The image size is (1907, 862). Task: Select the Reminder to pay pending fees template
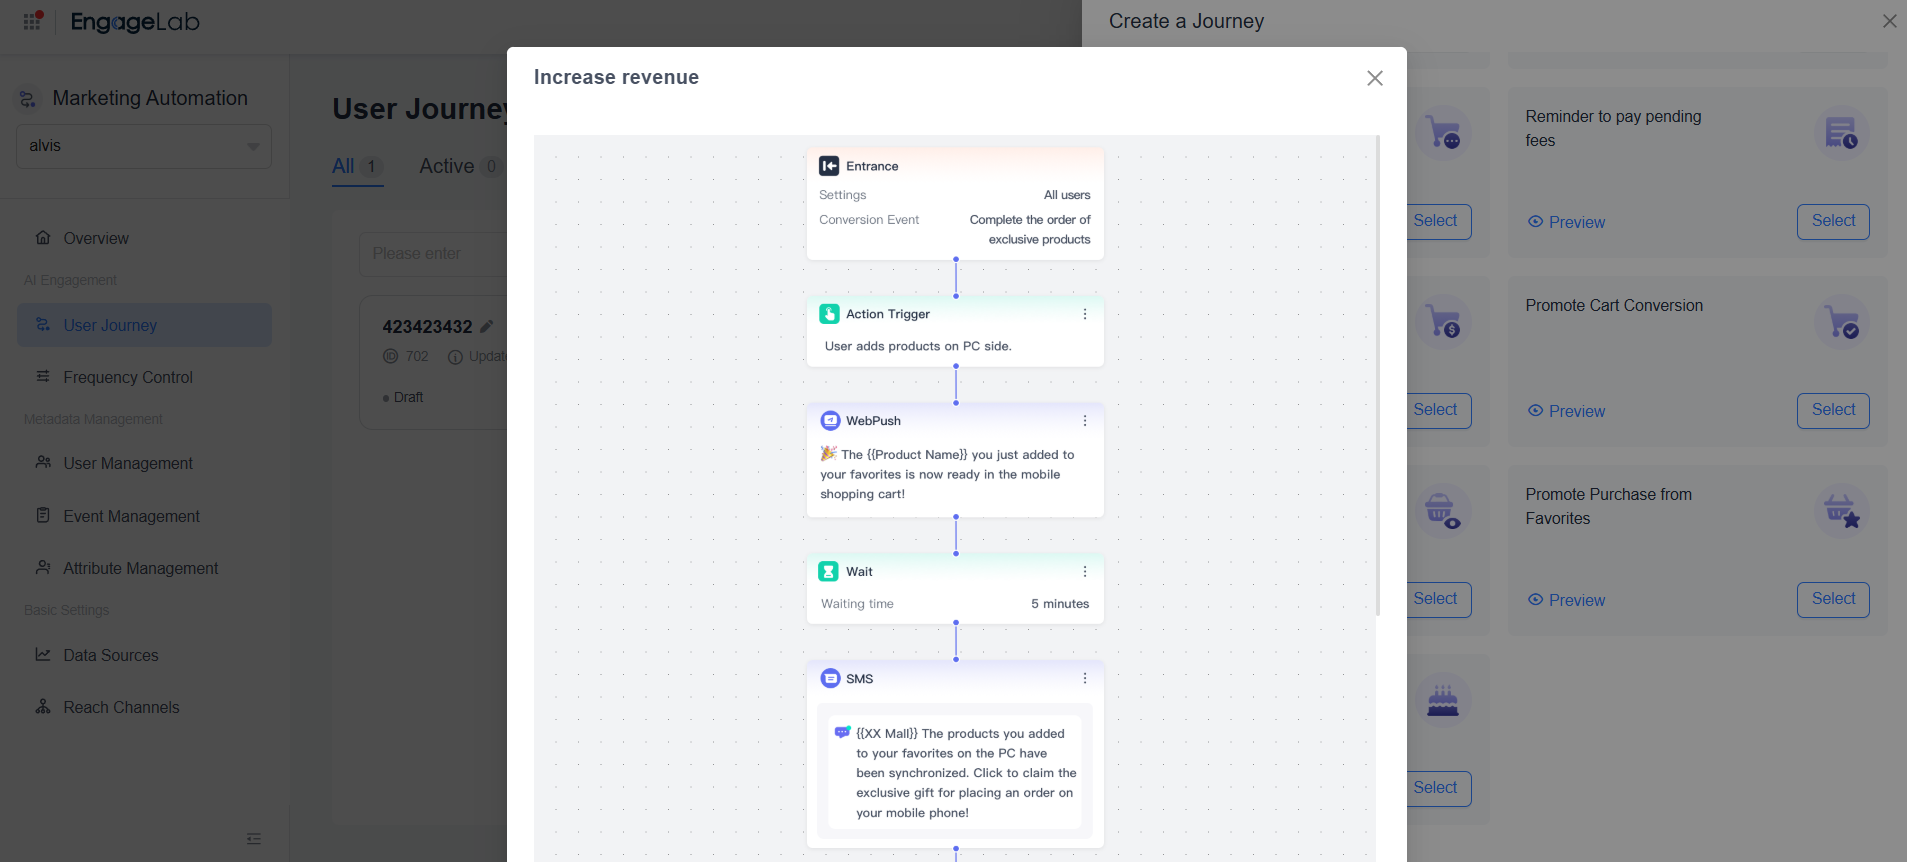coord(1833,221)
